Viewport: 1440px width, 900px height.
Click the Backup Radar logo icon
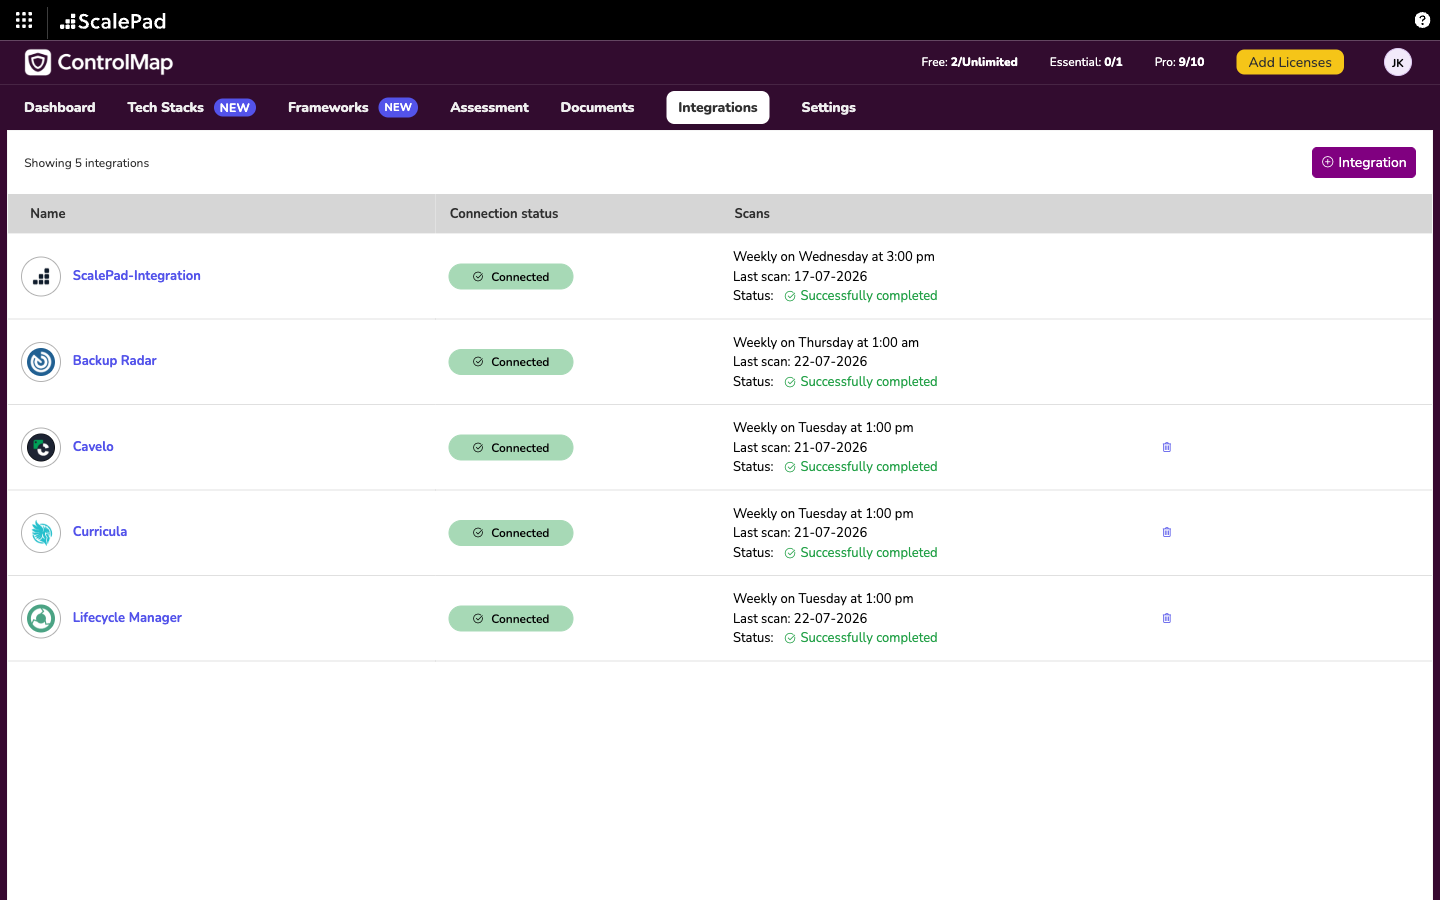click(x=41, y=362)
